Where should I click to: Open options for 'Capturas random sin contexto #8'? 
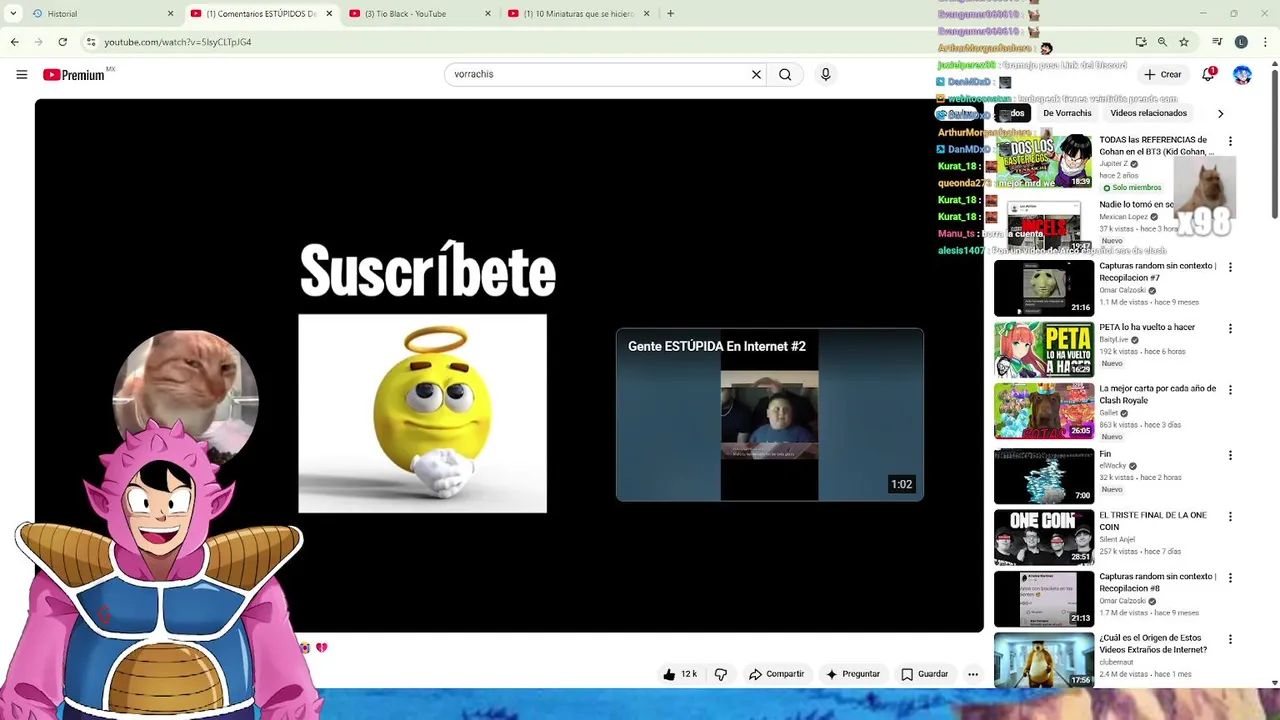(x=1230, y=578)
